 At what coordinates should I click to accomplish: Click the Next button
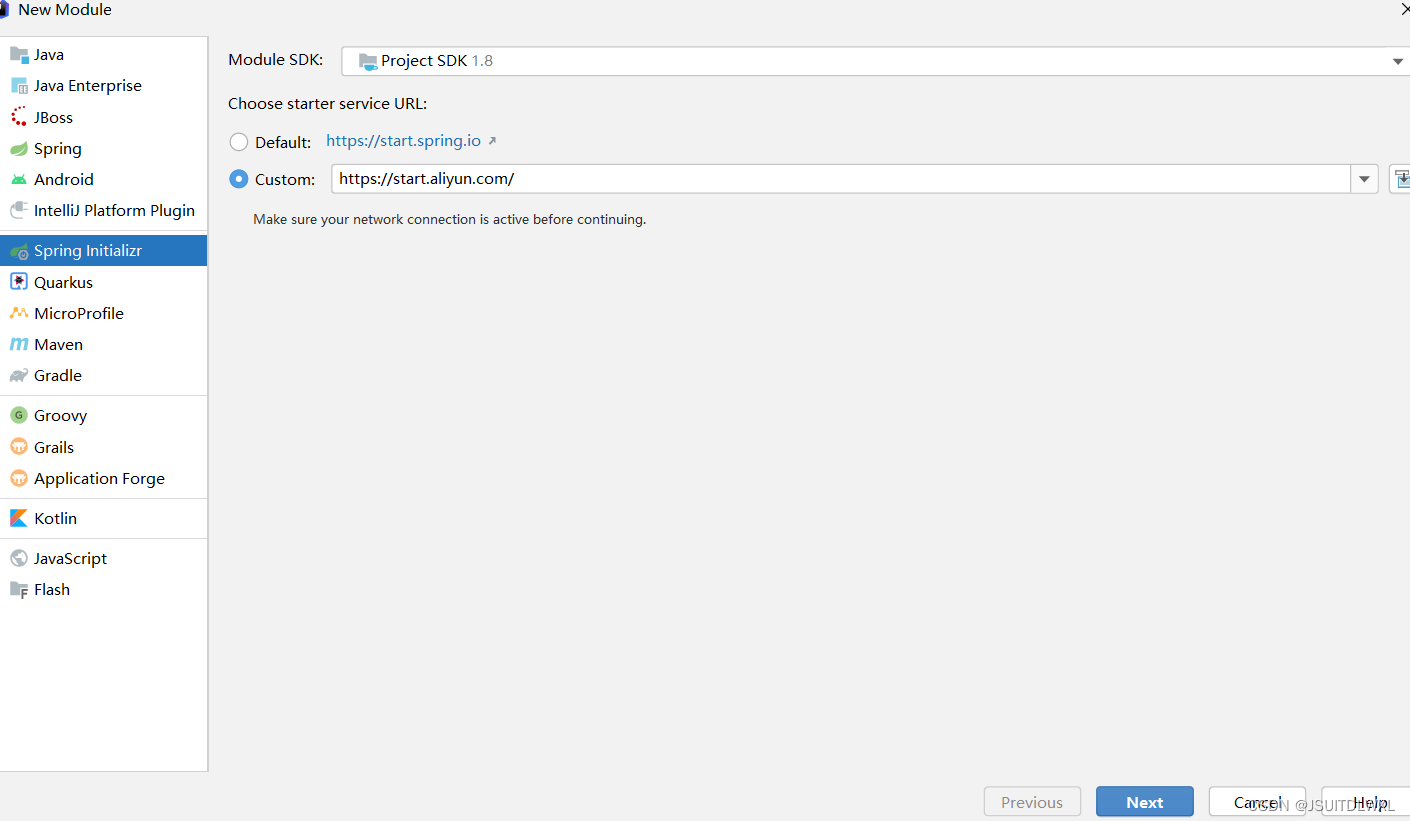pyautogui.click(x=1144, y=801)
